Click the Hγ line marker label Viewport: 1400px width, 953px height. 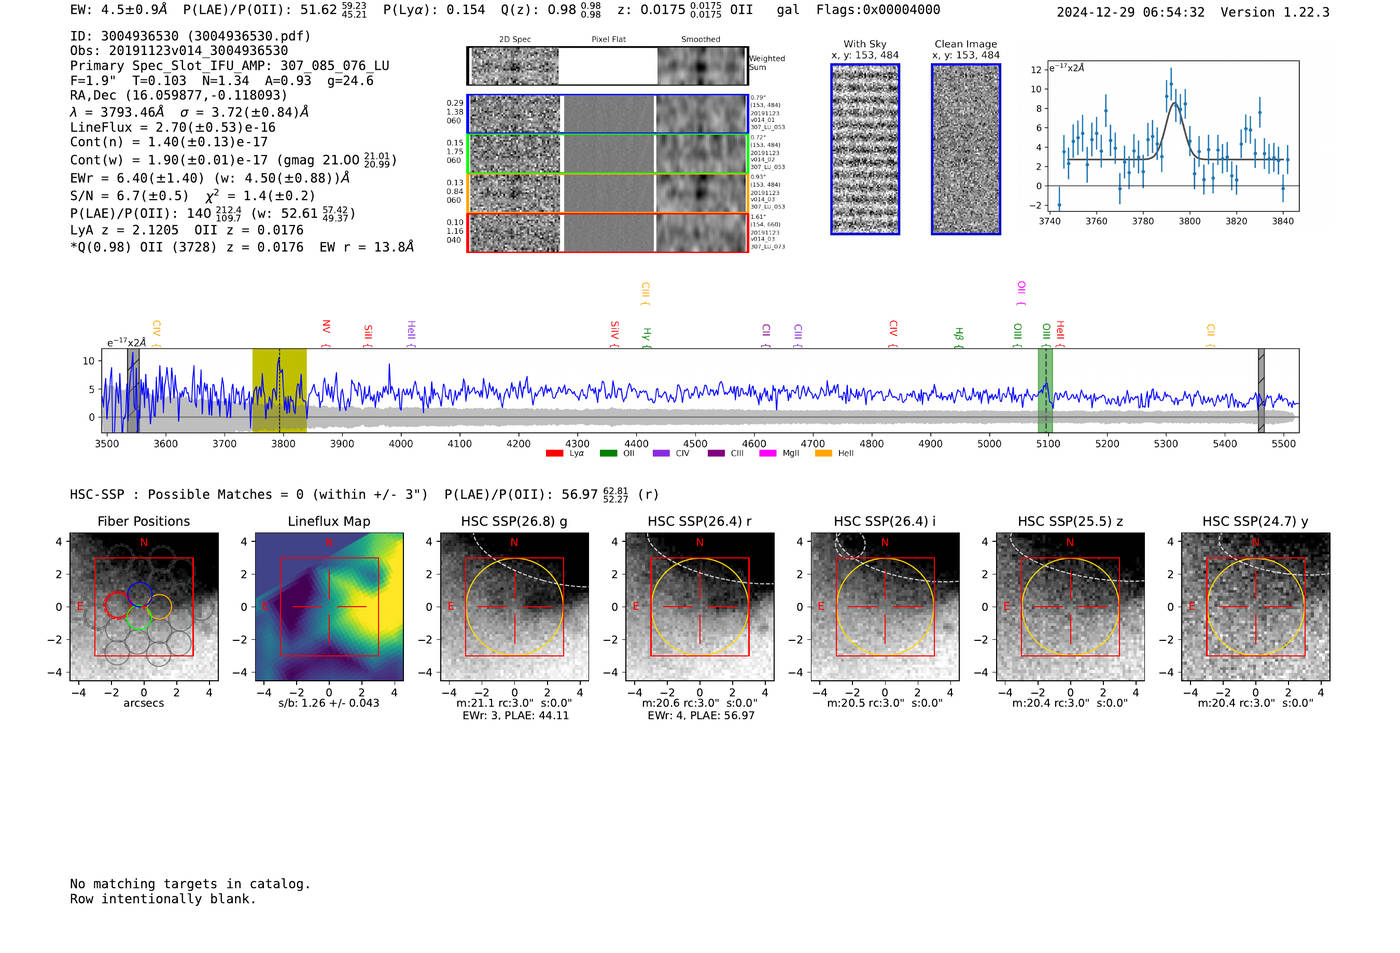click(x=647, y=337)
